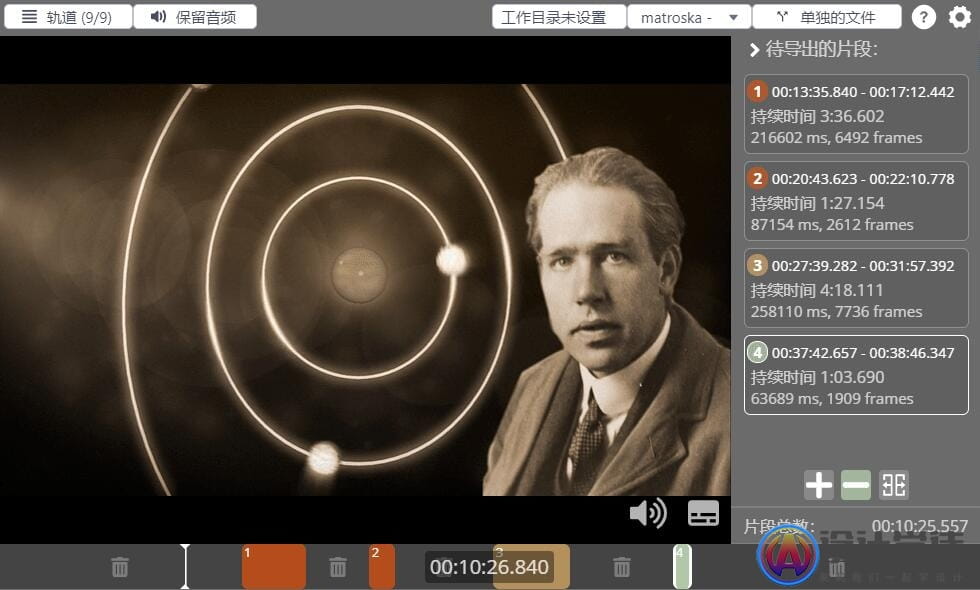Click the speaker volume icon on video

click(648, 513)
